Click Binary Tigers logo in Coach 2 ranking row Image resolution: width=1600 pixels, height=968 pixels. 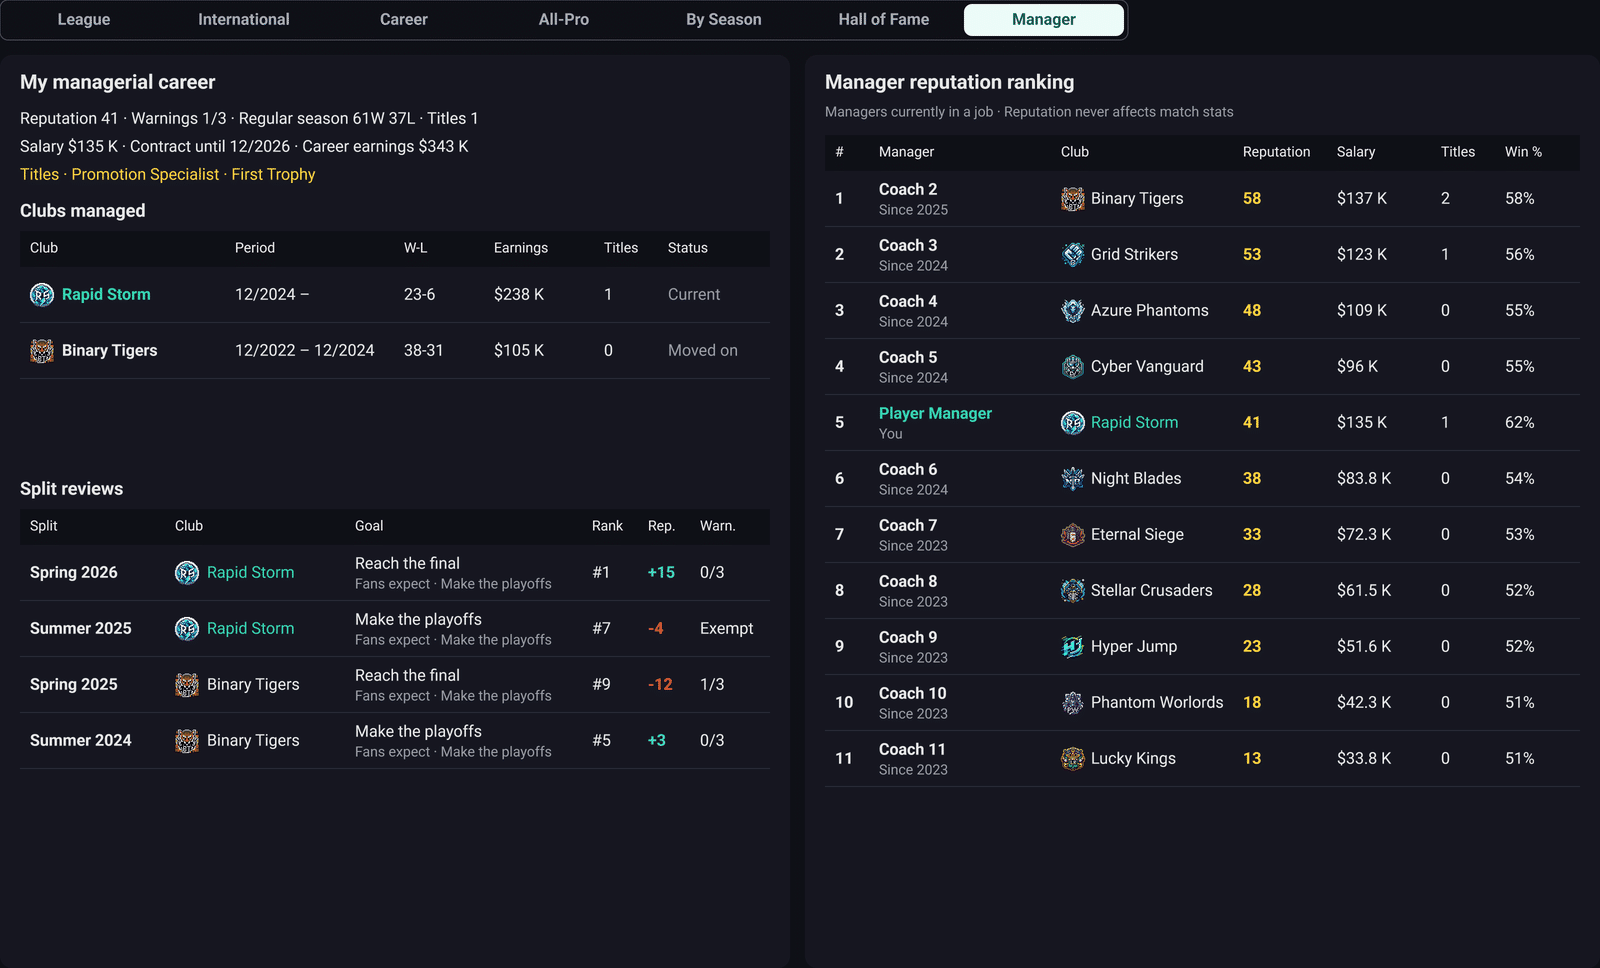point(1073,198)
